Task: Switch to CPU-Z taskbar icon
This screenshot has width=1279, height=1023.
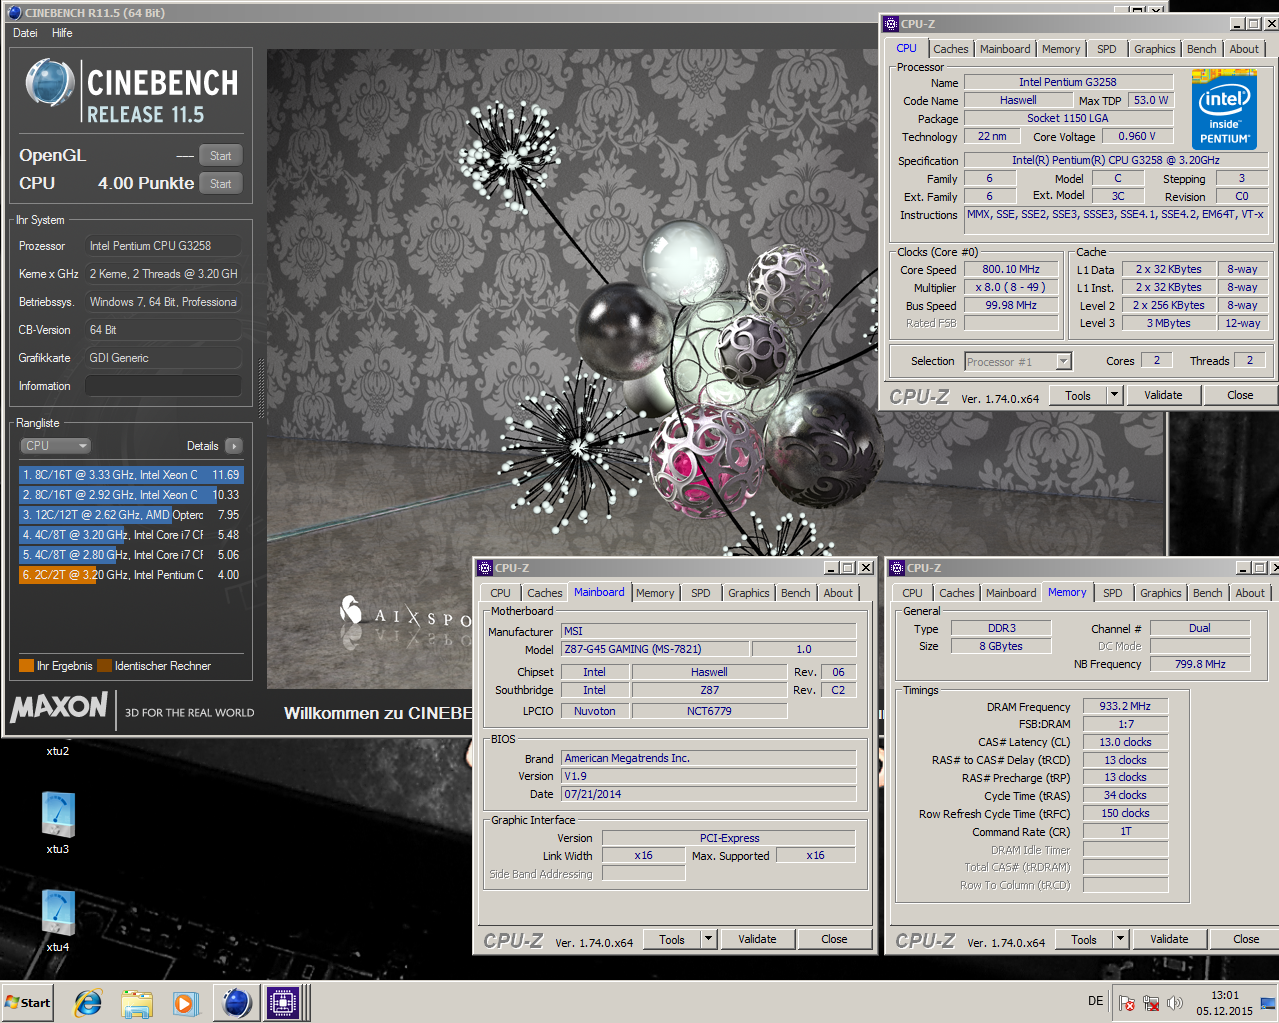Action: 283,1003
